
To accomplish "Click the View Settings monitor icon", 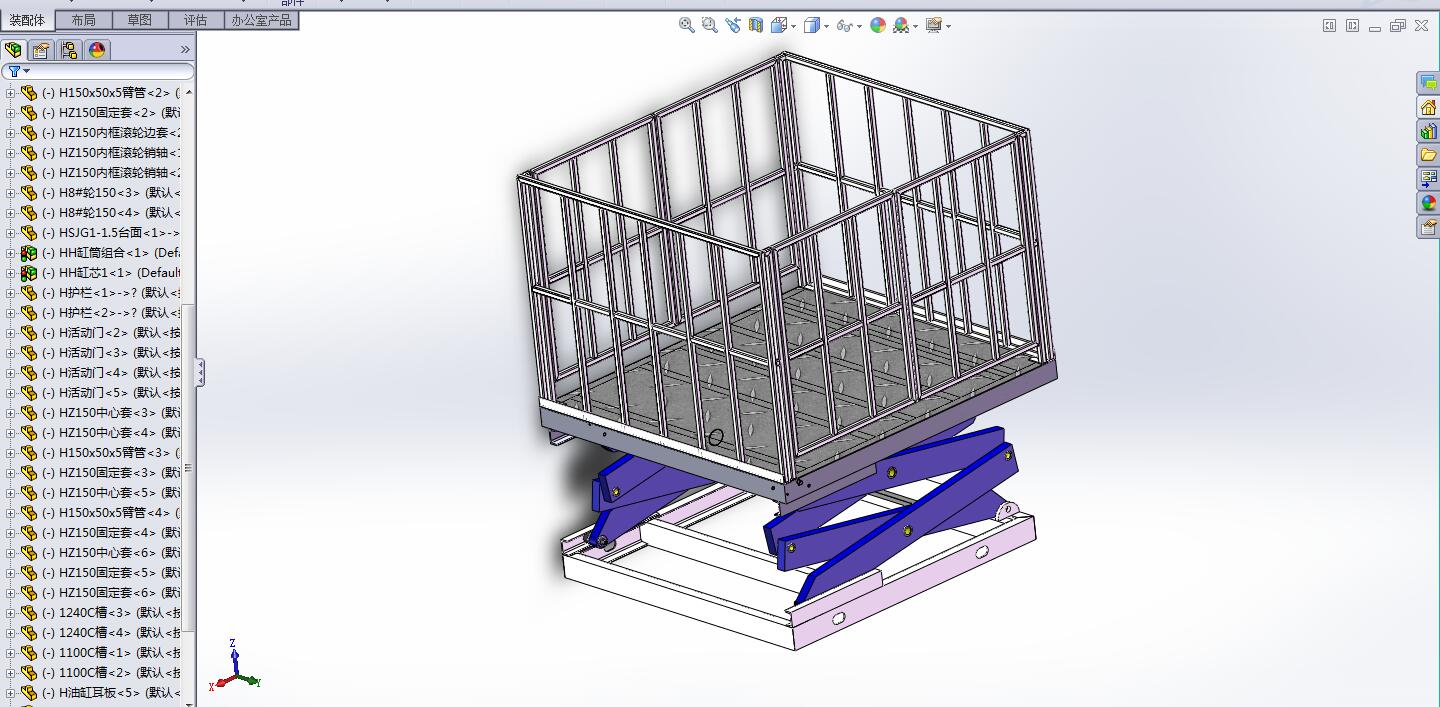I will (934, 25).
